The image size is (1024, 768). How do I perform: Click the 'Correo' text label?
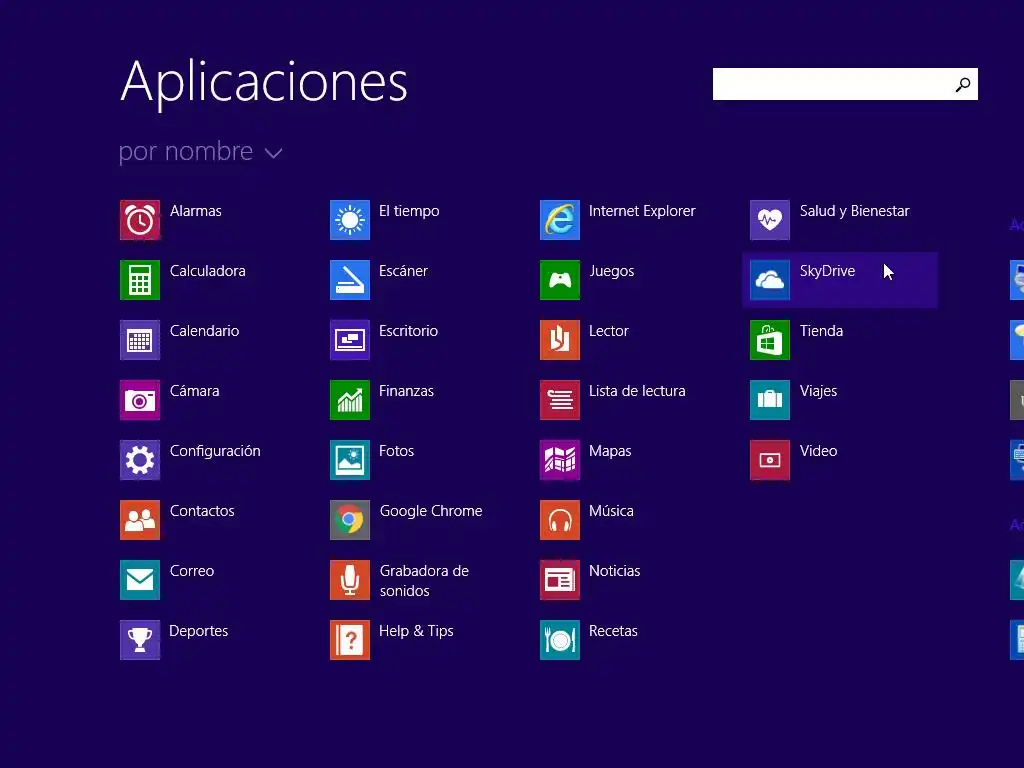[192, 571]
